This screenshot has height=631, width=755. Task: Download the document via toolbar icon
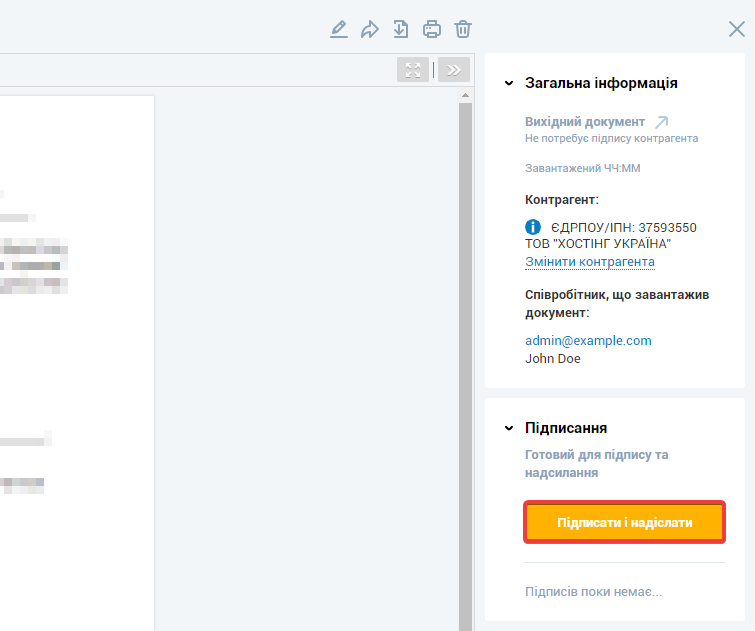click(x=401, y=29)
